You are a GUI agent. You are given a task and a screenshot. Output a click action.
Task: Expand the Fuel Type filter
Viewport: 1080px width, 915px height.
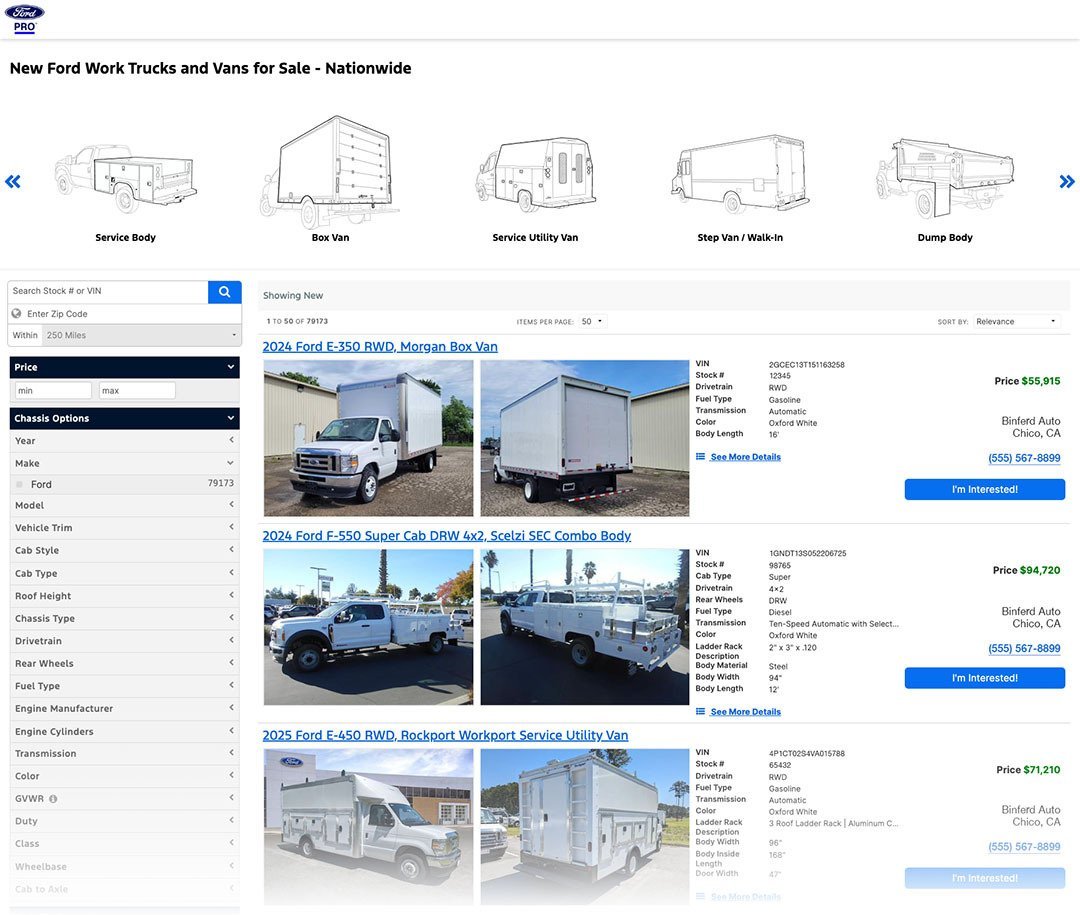pyautogui.click(x=124, y=686)
